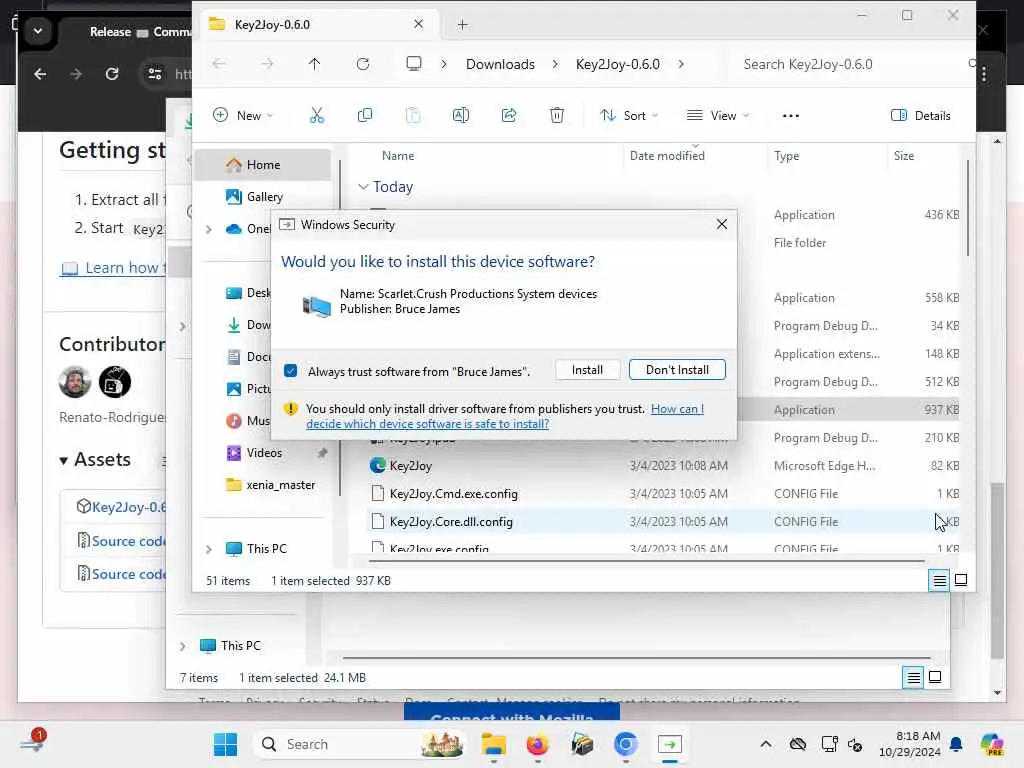Switch to large thumbnails view icon in Key2Joy status bar
The width and height of the screenshot is (1024, 768).
coord(961,580)
